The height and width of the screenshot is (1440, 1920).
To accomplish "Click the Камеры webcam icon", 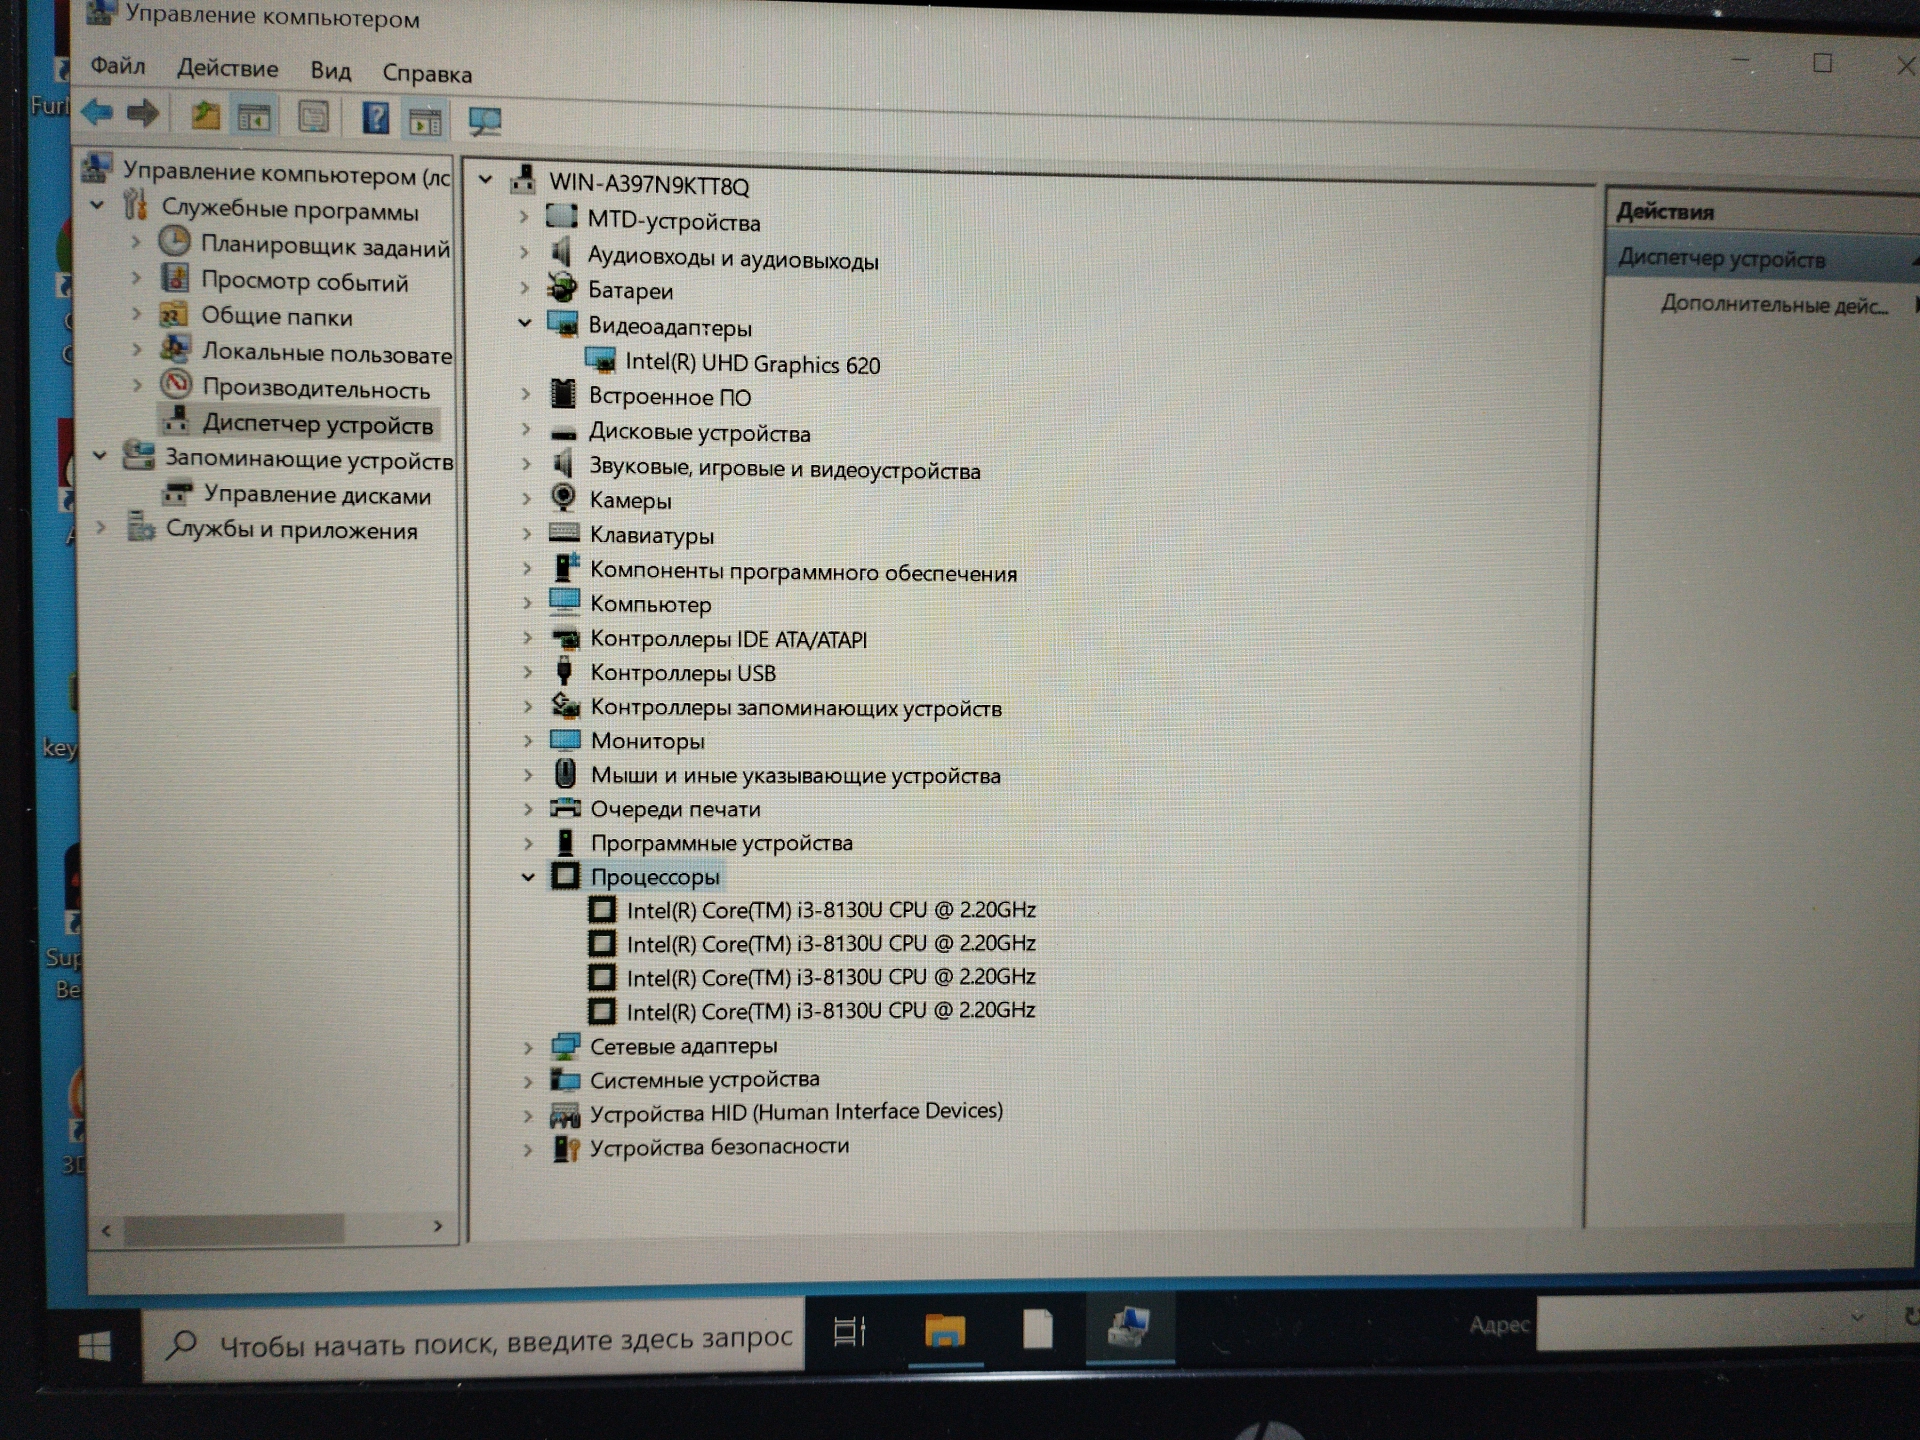I will pos(564,497).
